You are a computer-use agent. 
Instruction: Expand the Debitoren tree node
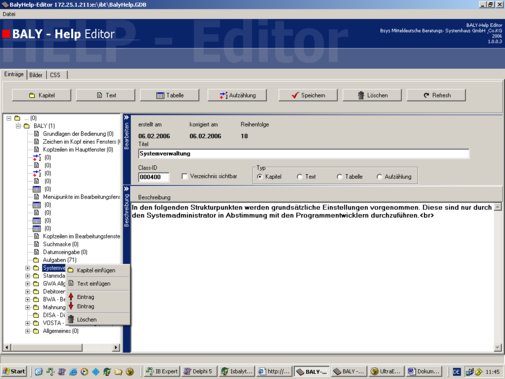pos(28,292)
